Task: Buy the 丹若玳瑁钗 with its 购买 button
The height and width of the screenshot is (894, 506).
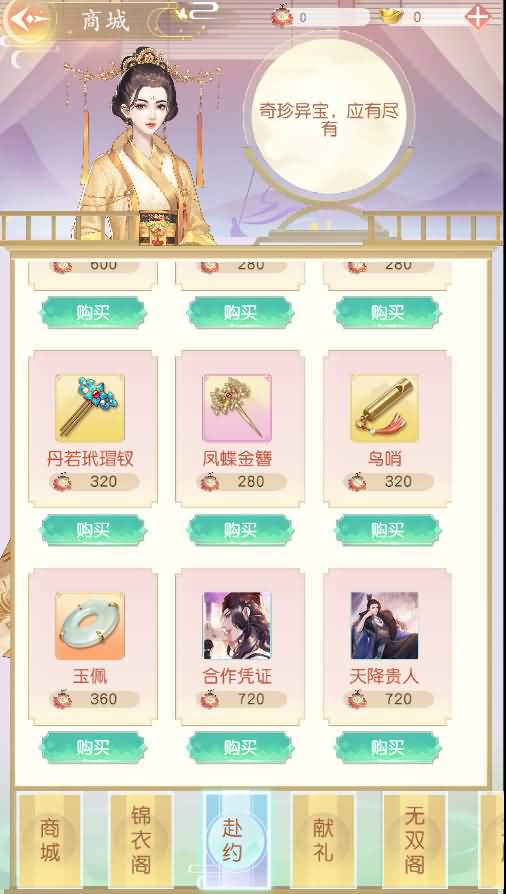Action: (x=93, y=530)
